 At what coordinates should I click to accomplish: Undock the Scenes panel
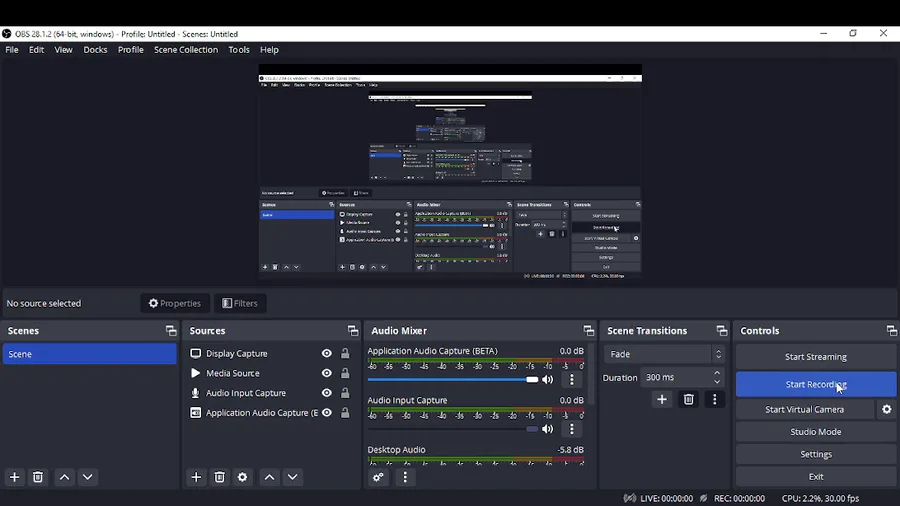click(171, 330)
